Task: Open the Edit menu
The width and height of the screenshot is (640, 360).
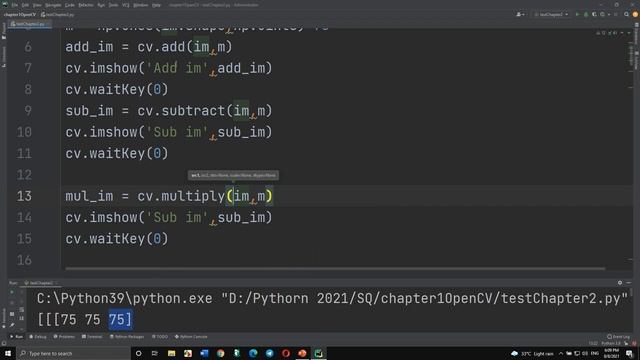Action: tap(25, 5)
